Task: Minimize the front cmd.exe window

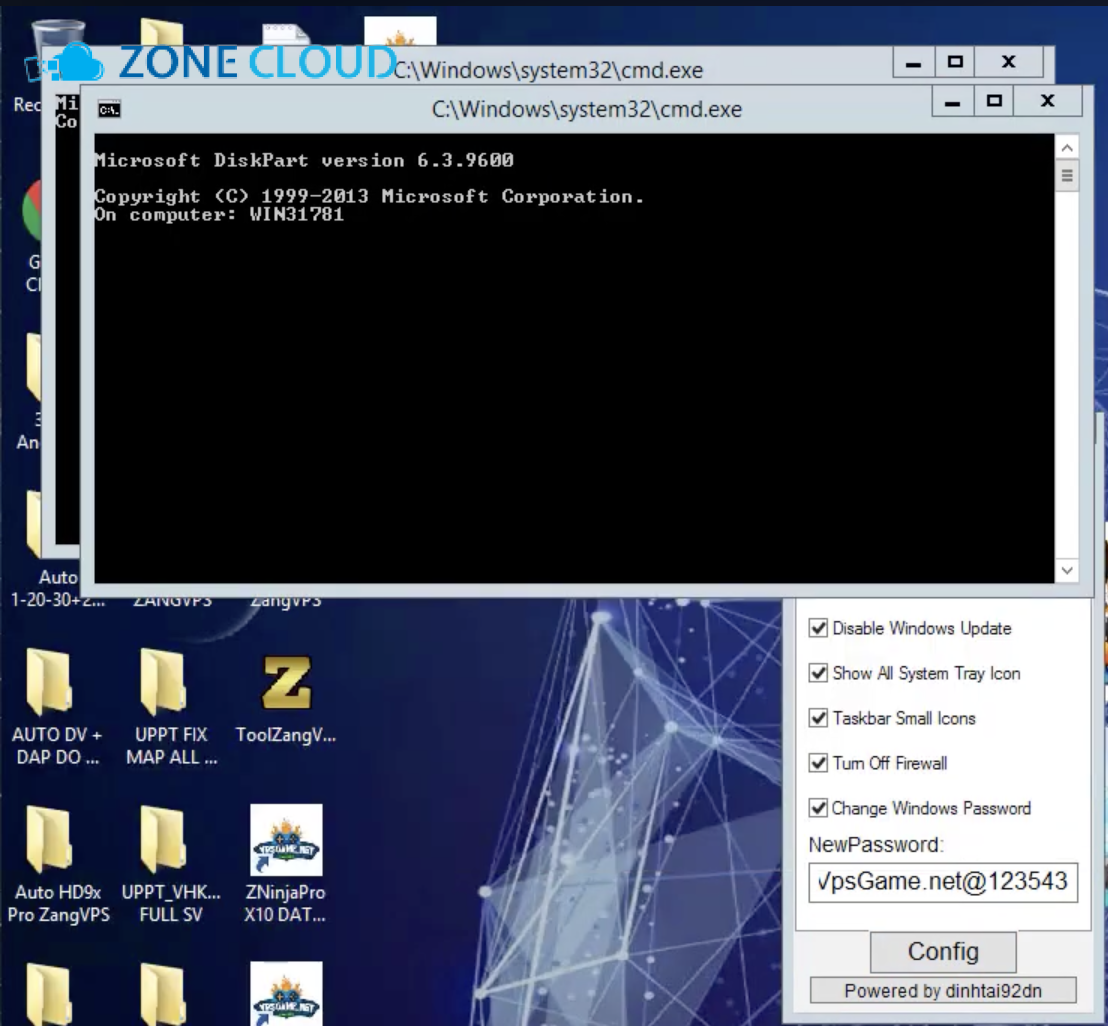Action: click(x=952, y=102)
